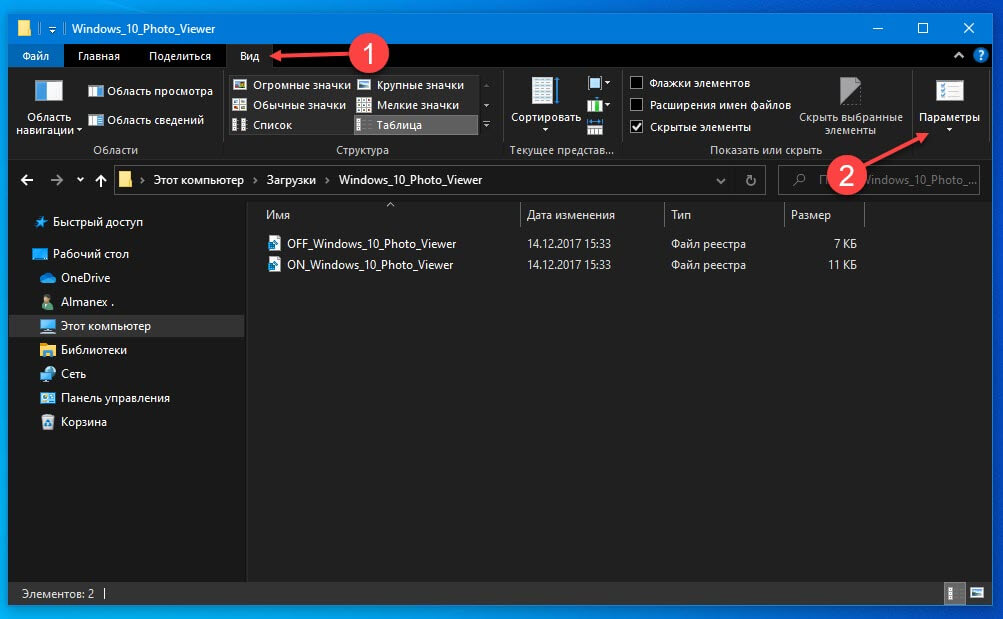The height and width of the screenshot is (619, 1003).
Task: Click the ON_Windows_10_Photo_Viewer 11 КБ size cell
Action: pos(842,265)
